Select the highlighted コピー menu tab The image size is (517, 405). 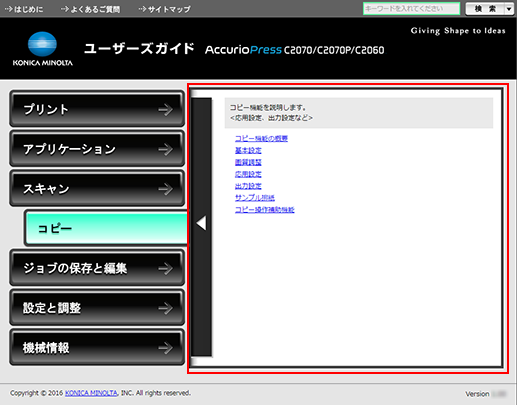[106, 228]
